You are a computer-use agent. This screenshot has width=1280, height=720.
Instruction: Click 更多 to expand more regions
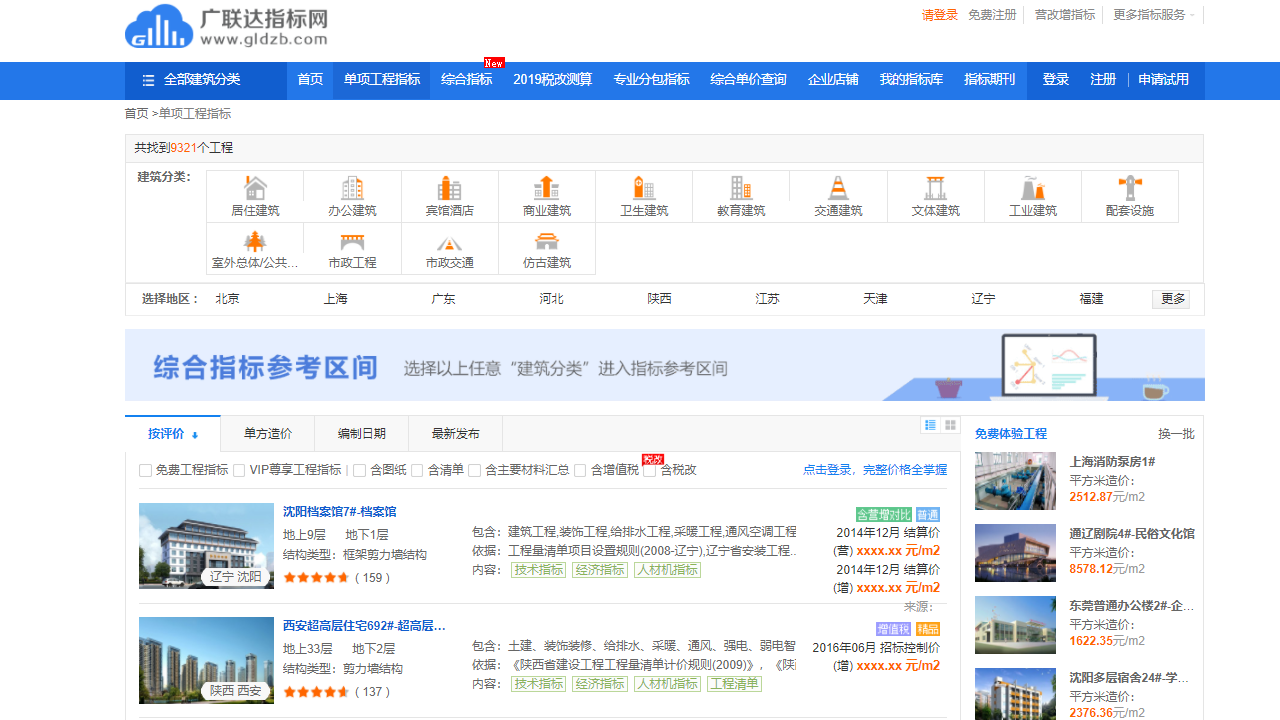click(x=1170, y=298)
